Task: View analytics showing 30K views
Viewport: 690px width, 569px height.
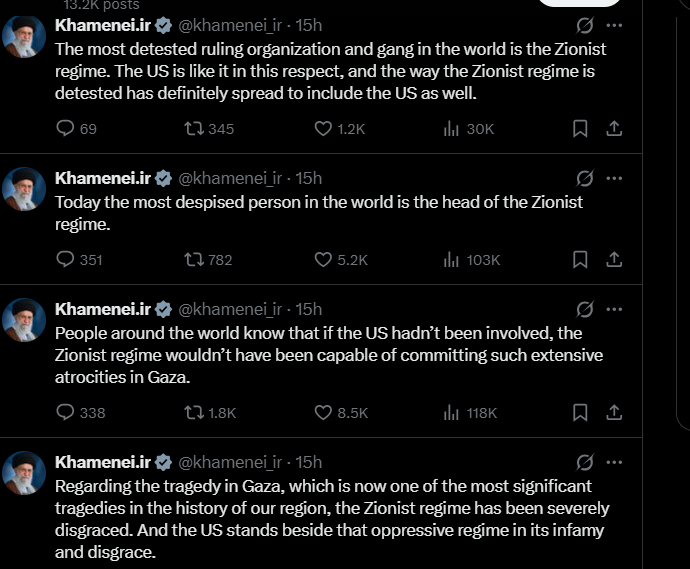Action: coord(452,128)
